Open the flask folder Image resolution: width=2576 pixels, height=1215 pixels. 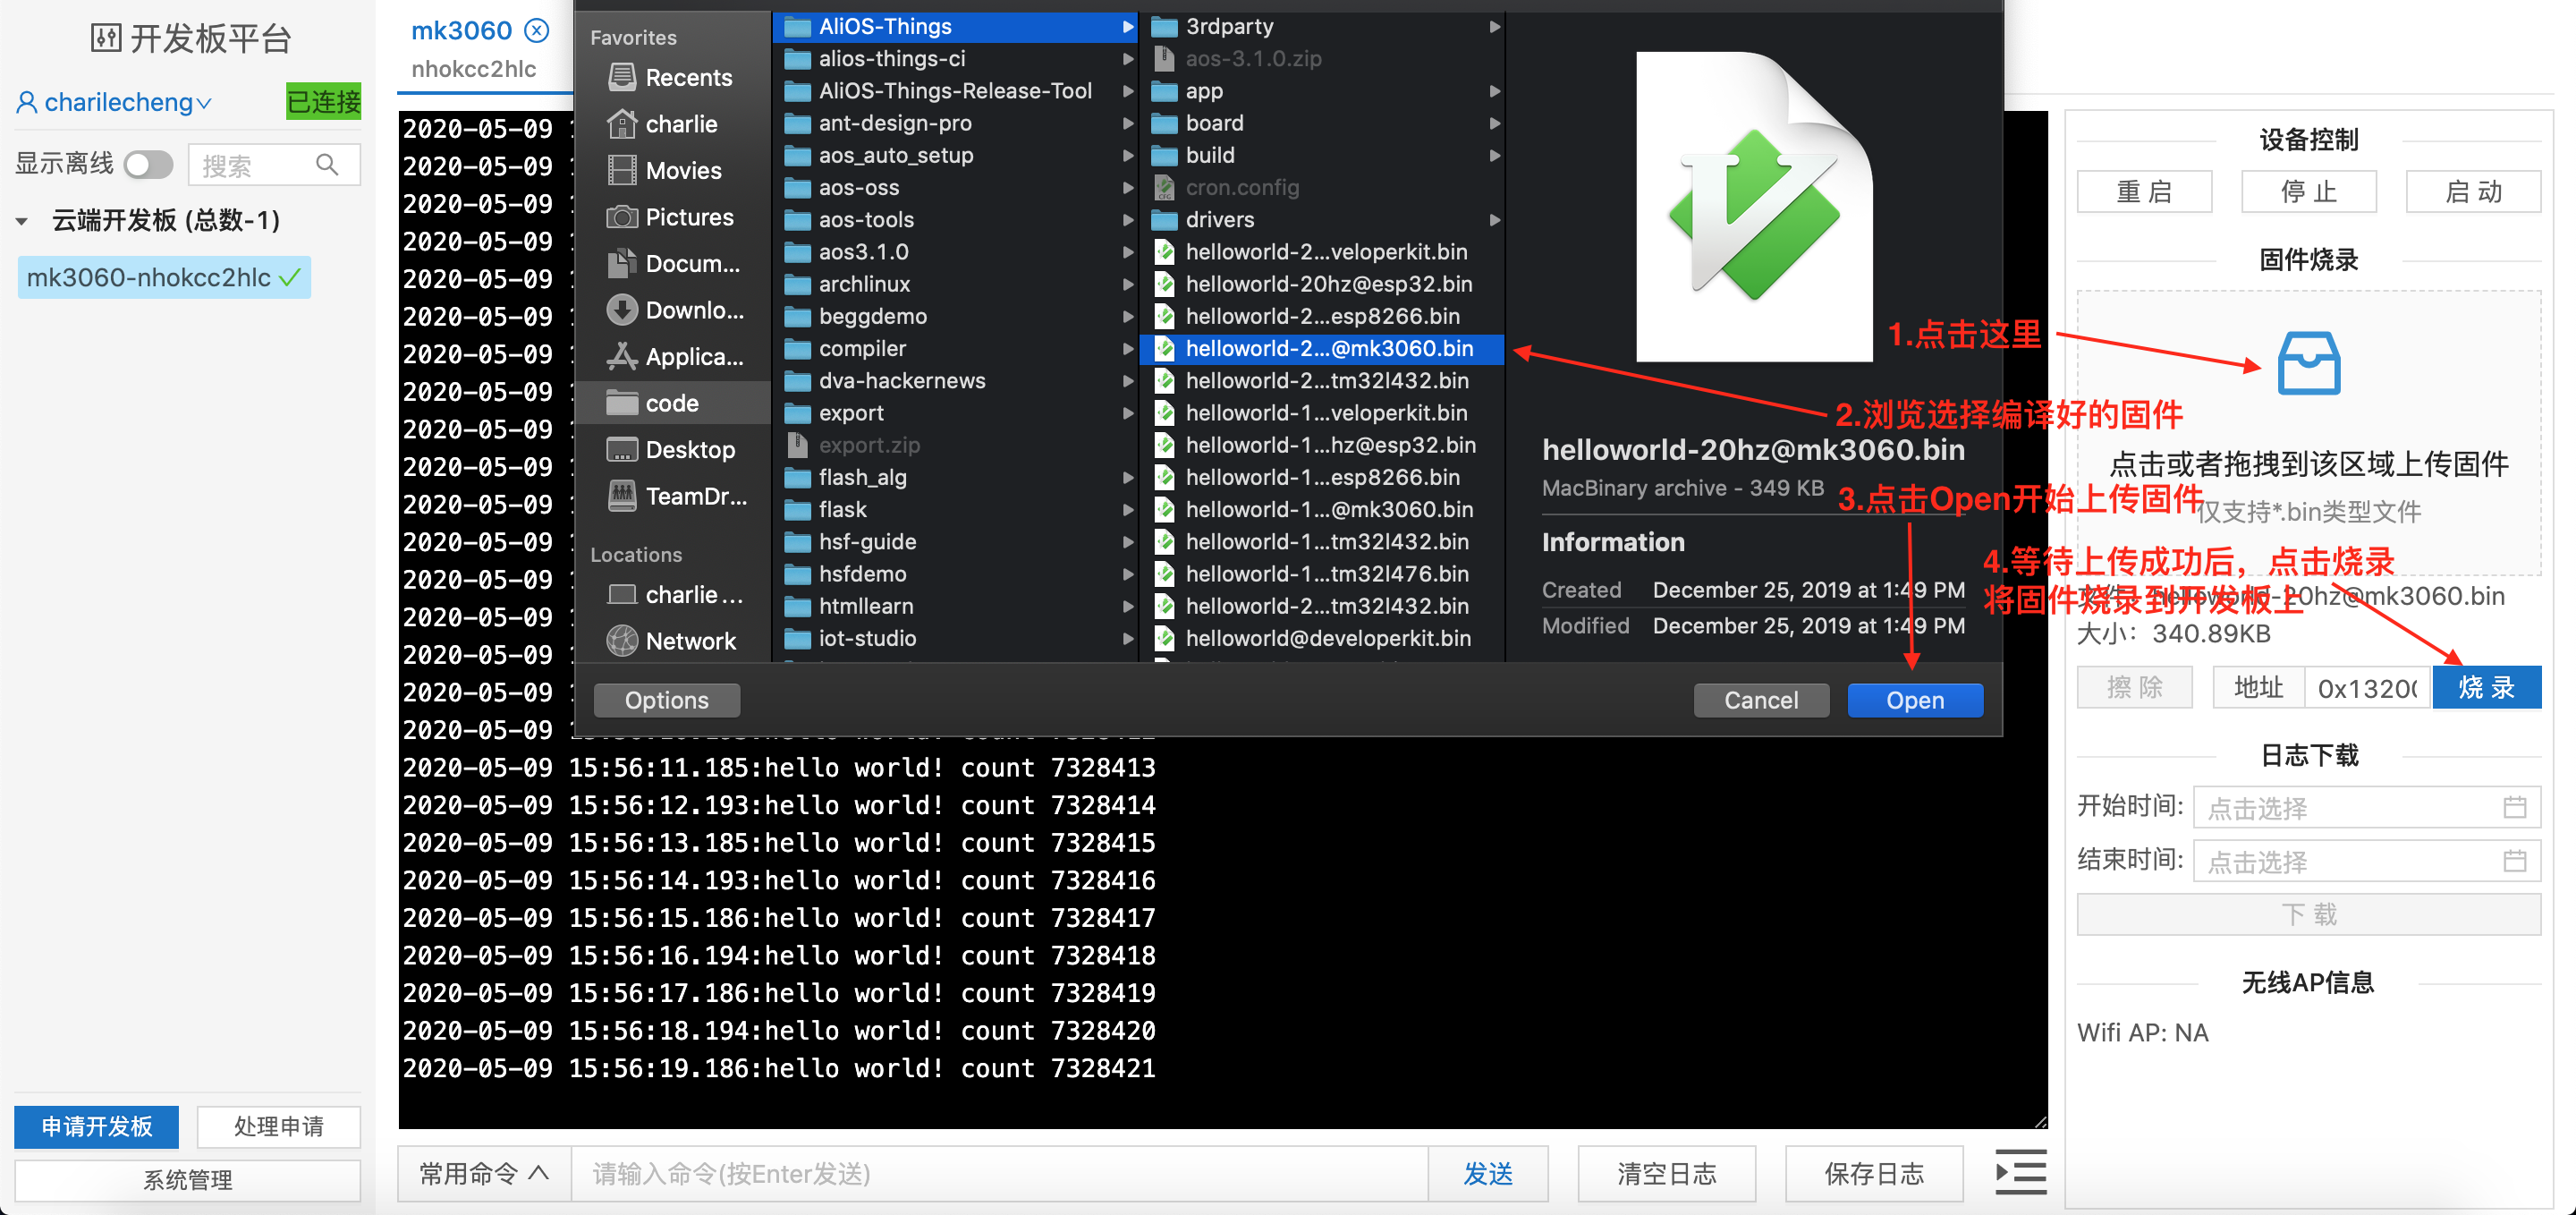pyautogui.click(x=955, y=509)
